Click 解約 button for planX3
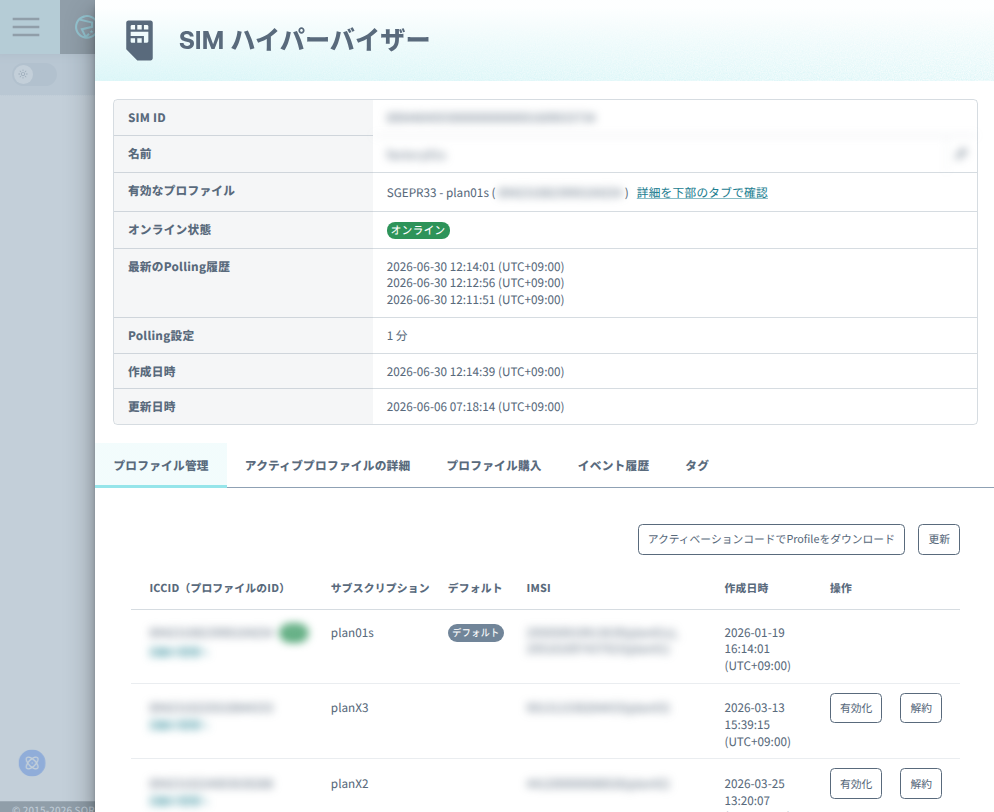The height and width of the screenshot is (812, 994). 920,708
